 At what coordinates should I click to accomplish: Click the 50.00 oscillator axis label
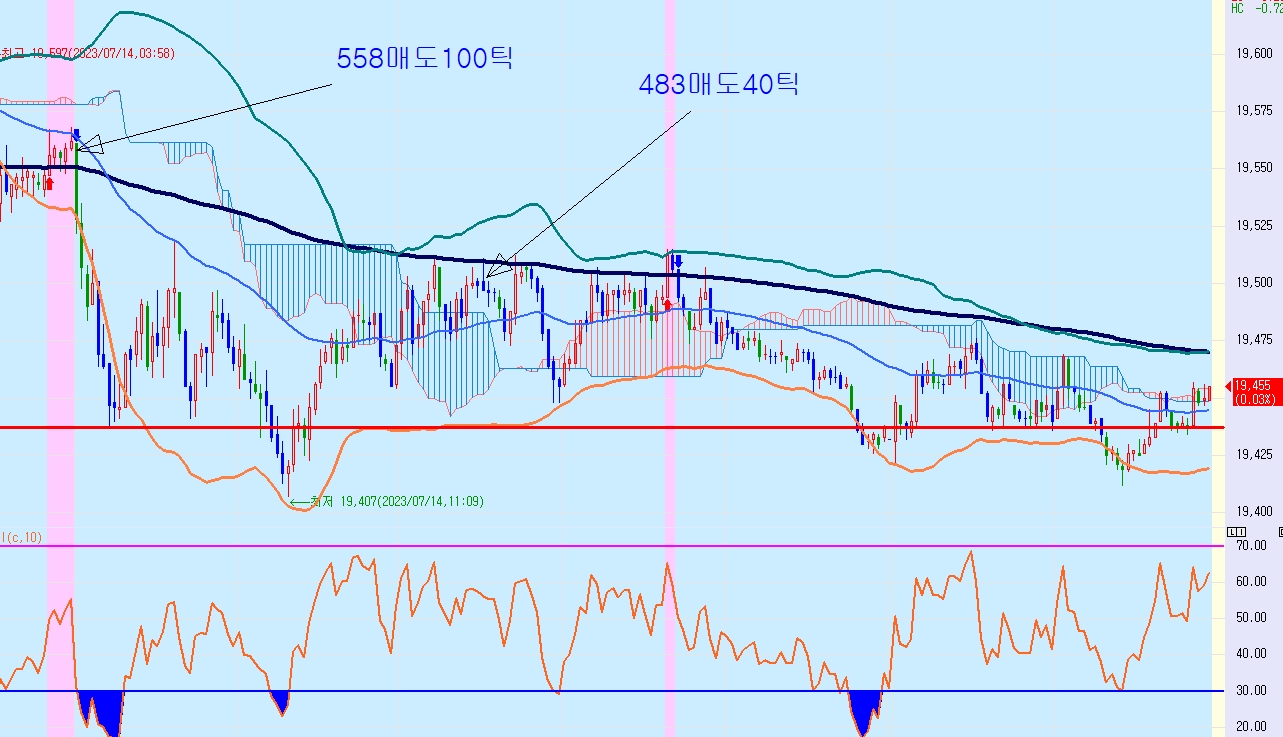[1253, 618]
